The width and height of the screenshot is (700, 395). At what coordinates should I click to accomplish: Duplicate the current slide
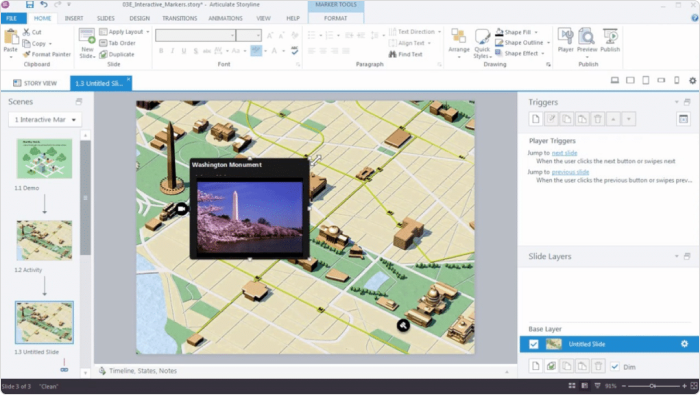[117, 54]
